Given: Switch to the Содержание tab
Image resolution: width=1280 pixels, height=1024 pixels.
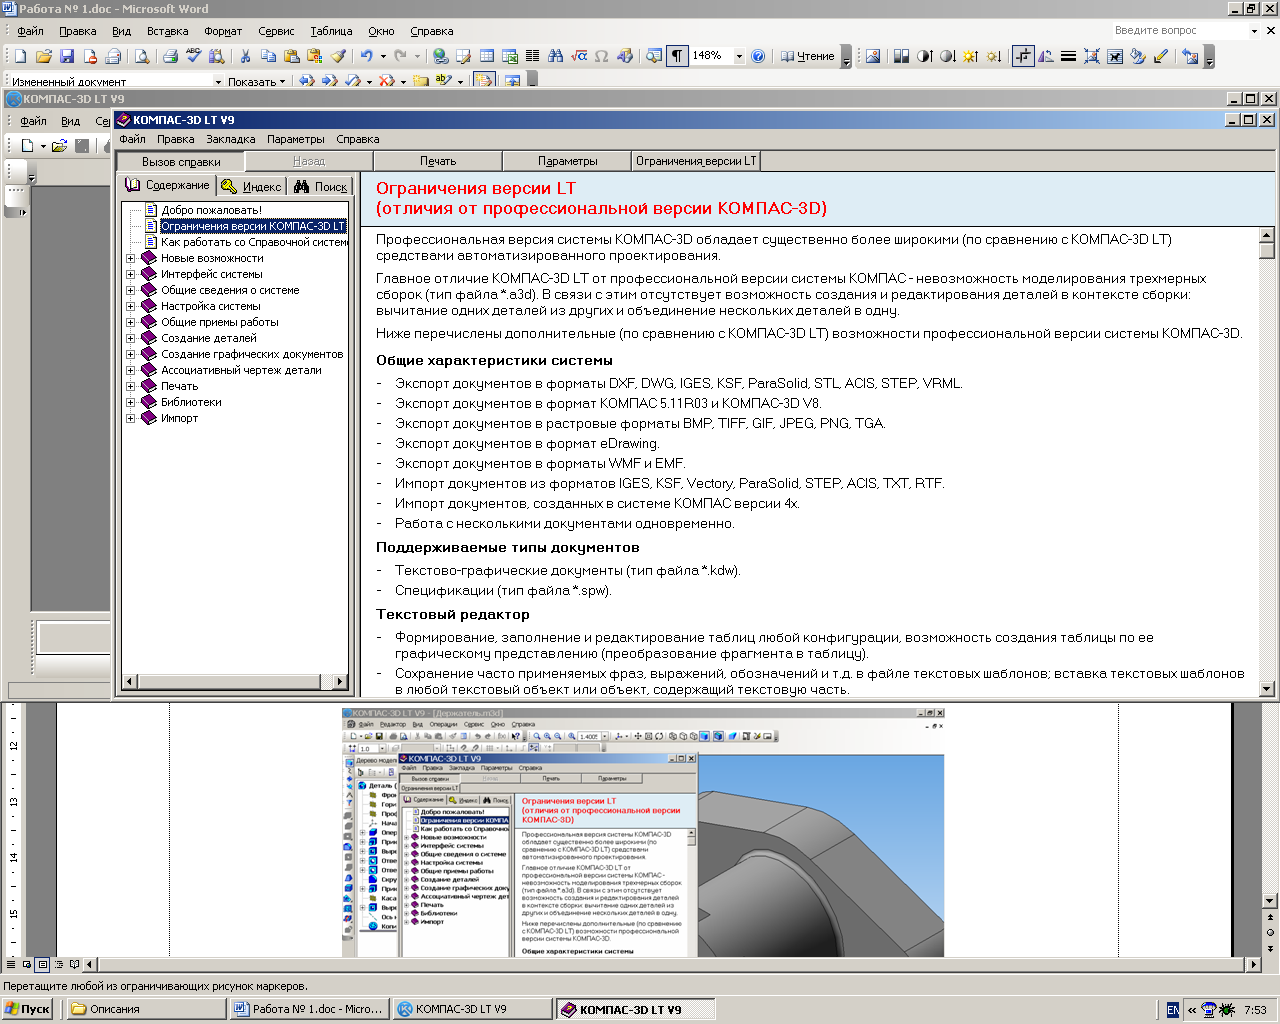Looking at the screenshot, I should click(x=168, y=185).
